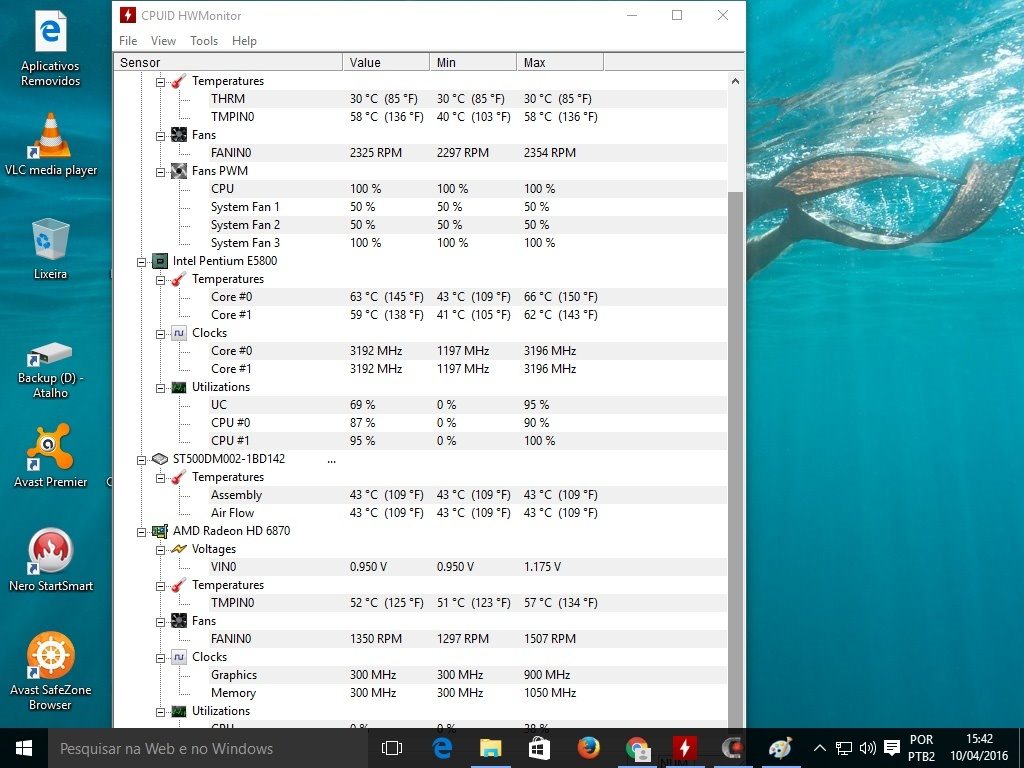Click the Intel Pentium E5800 processor chip icon

pos(160,261)
